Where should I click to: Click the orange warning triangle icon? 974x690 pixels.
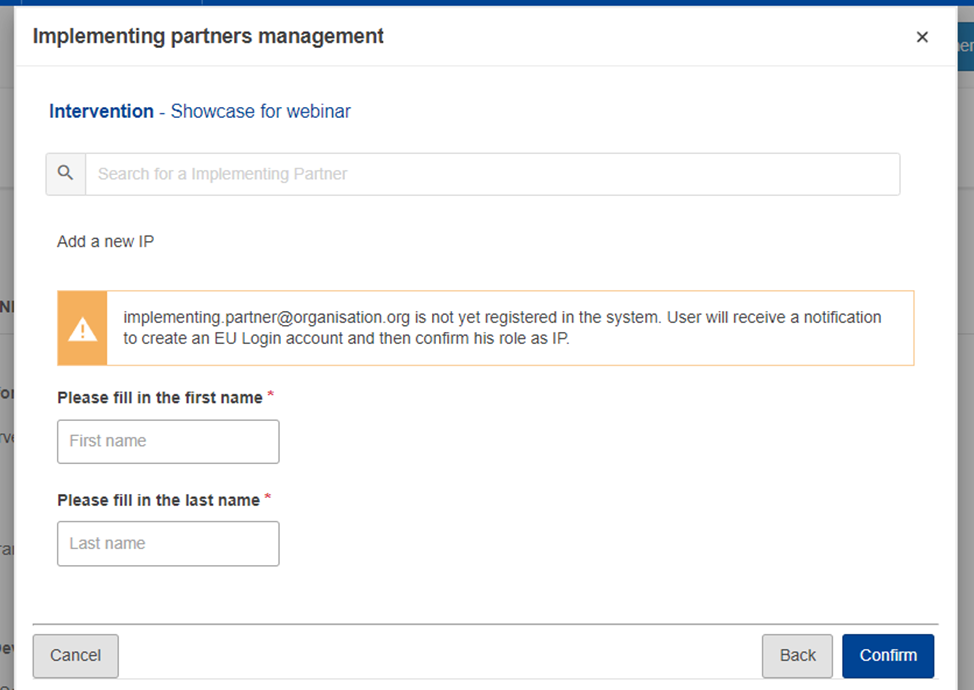pyautogui.click(x=82, y=329)
